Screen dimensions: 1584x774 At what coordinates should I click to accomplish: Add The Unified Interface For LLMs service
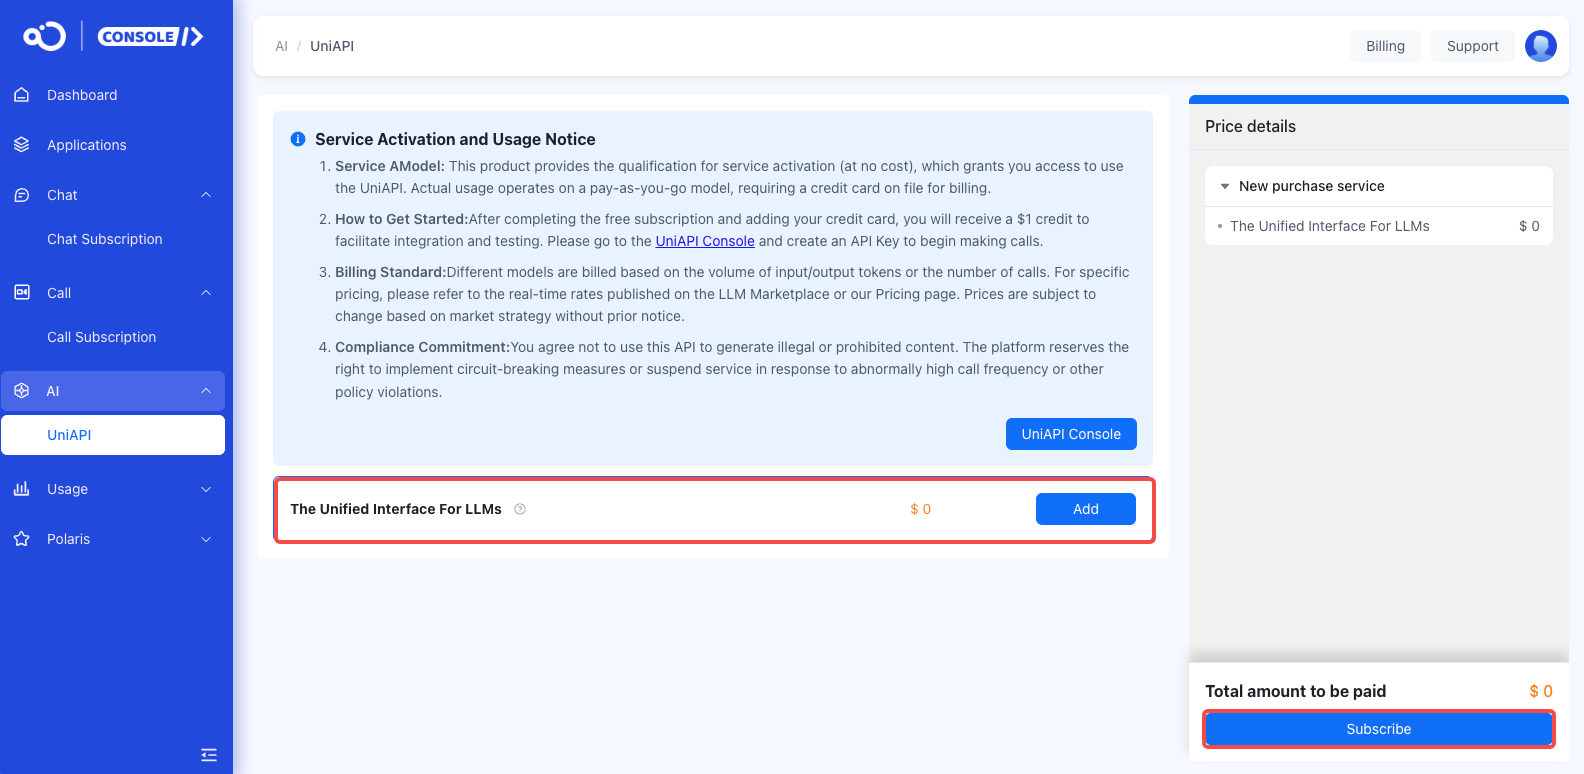point(1086,509)
